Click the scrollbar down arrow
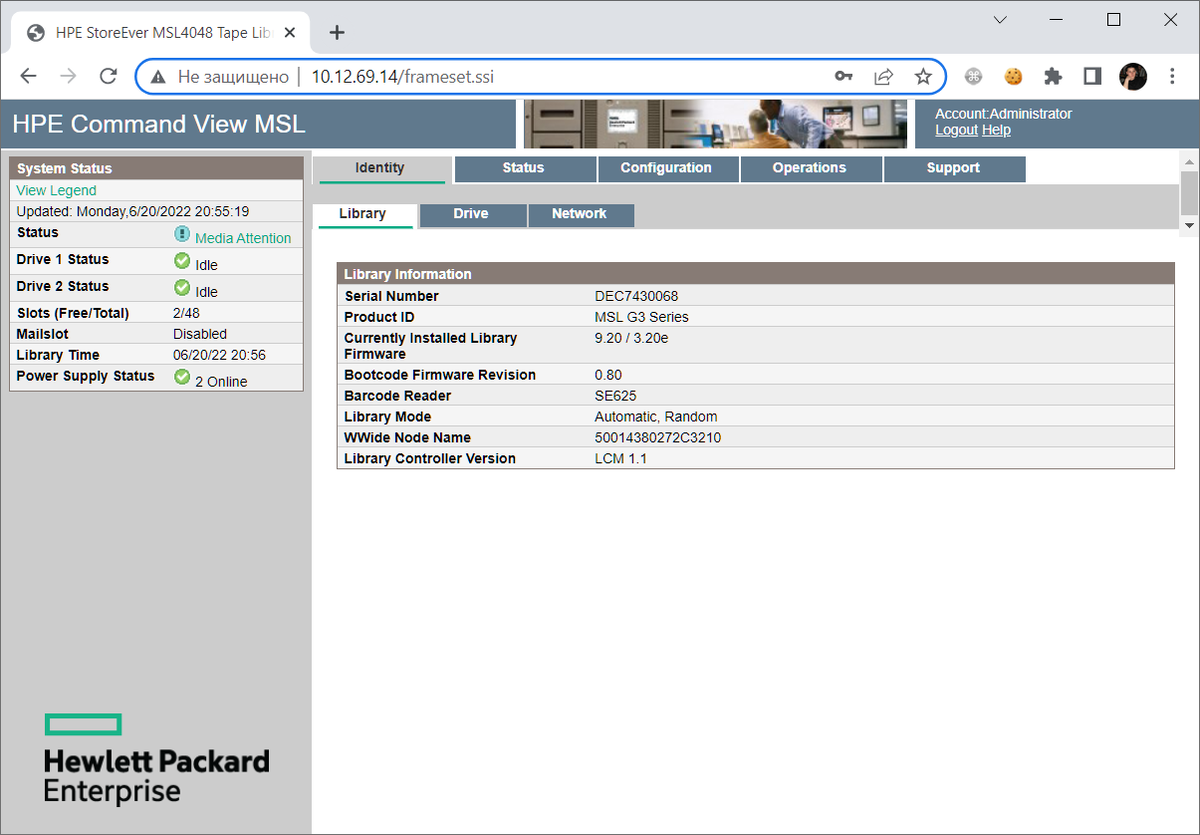This screenshot has height=835, width=1200. (x=1189, y=225)
